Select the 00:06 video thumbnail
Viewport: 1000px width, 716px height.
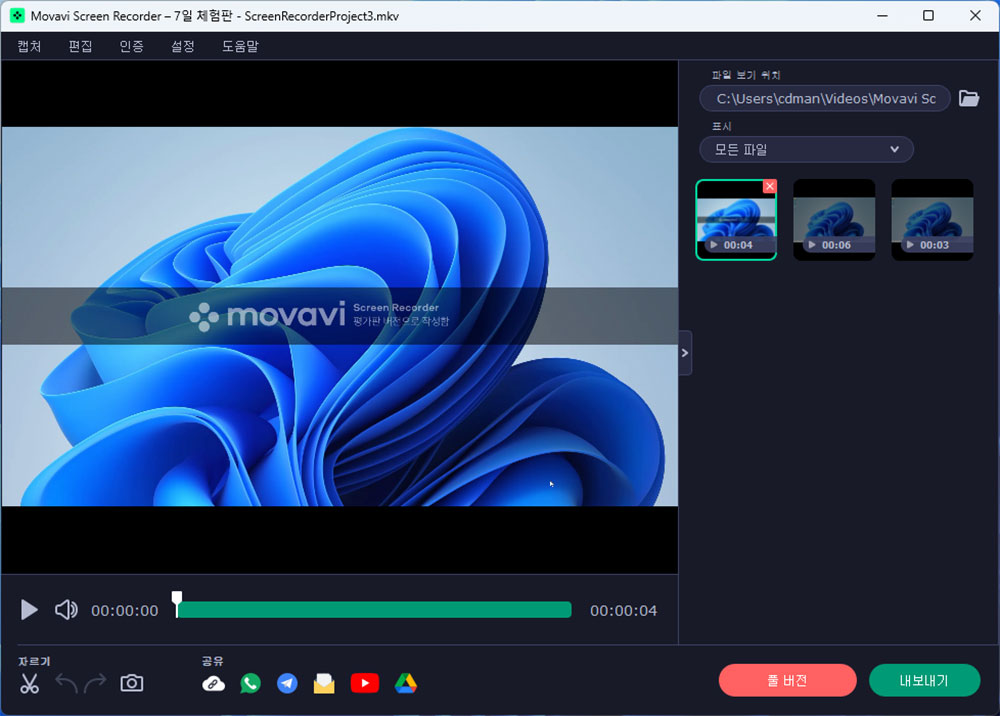click(834, 219)
